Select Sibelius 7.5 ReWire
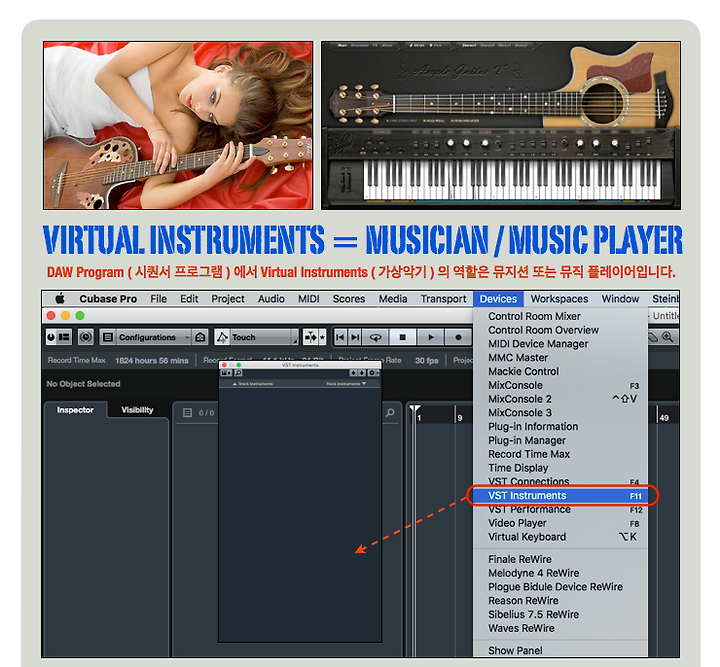The width and height of the screenshot is (720, 667). [560, 614]
